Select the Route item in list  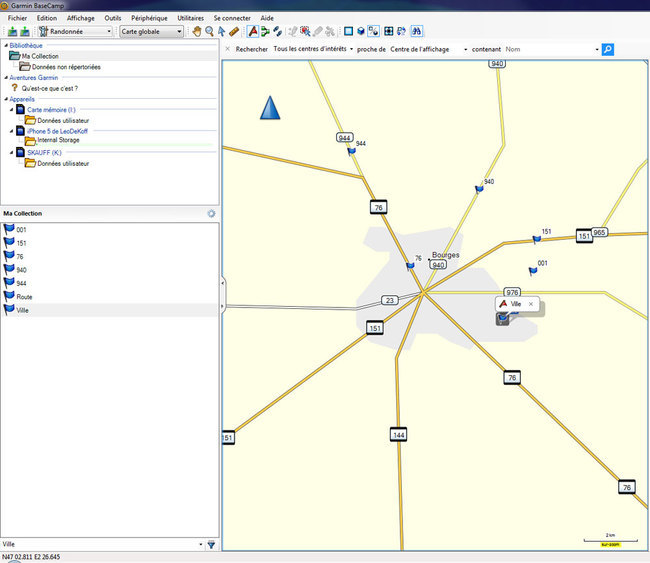(110, 297)
